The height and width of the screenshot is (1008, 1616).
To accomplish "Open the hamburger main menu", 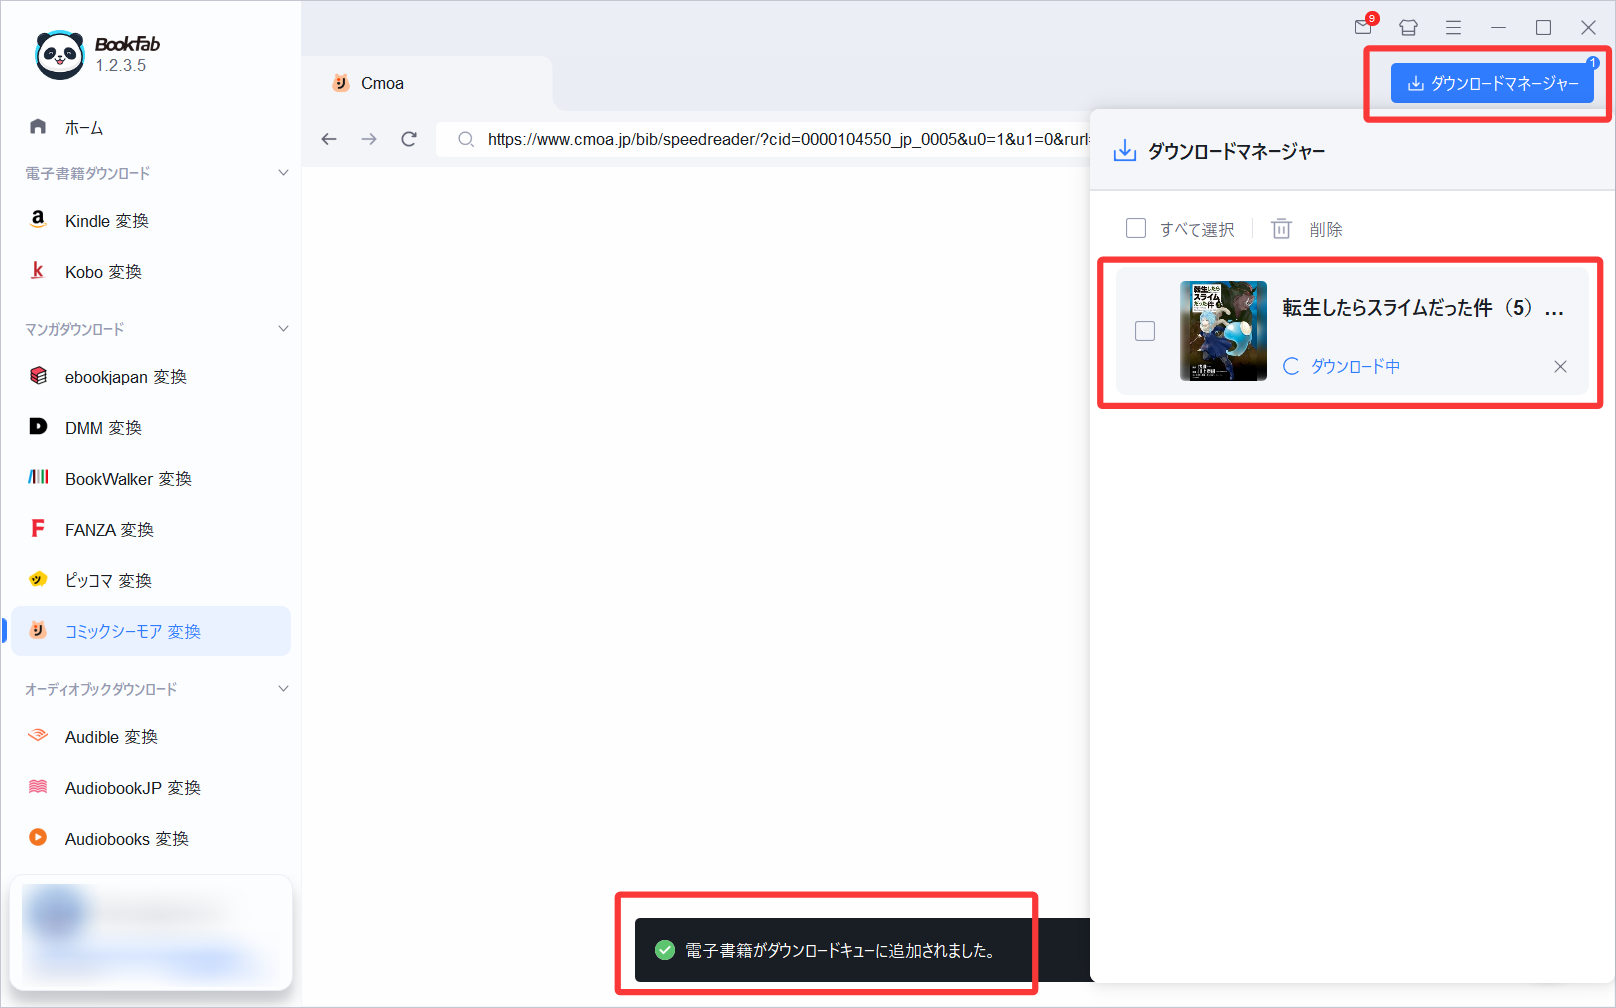I will coord(1453,27).
